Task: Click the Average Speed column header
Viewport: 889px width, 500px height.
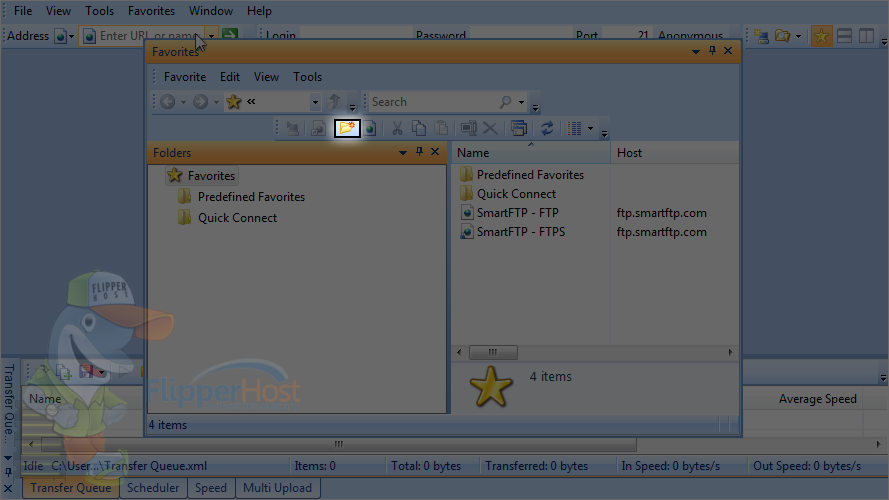Action: click(x=818, y=399)
